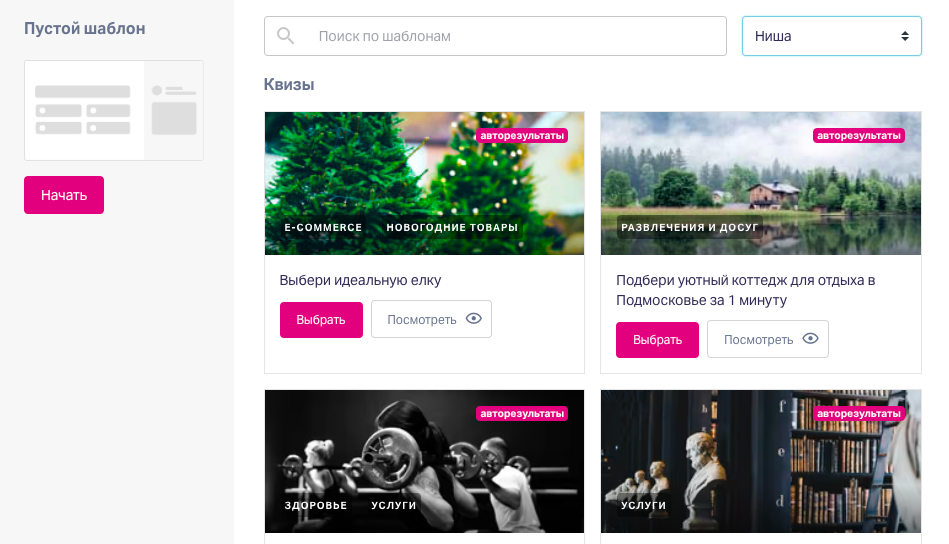Click the ЗДОРОВЬЕ tag on gym image
949x544 pixels.
pos(316,505)
